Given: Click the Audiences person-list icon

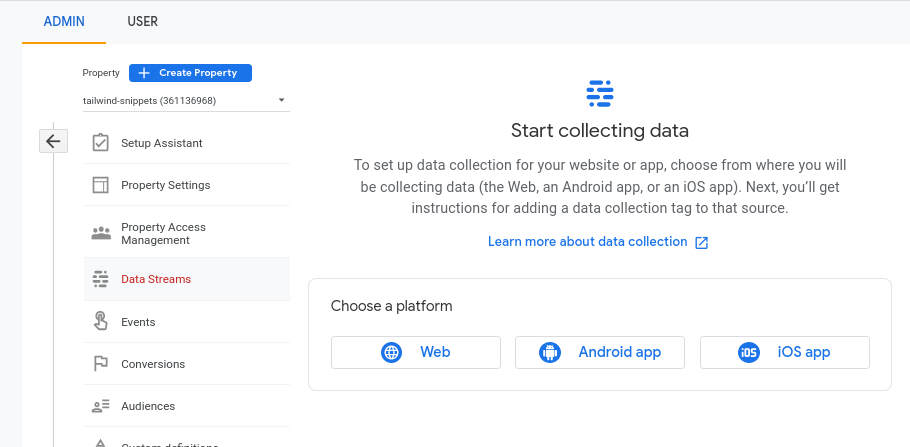Looking at the screenshot, I should click(x=100, y=406).
